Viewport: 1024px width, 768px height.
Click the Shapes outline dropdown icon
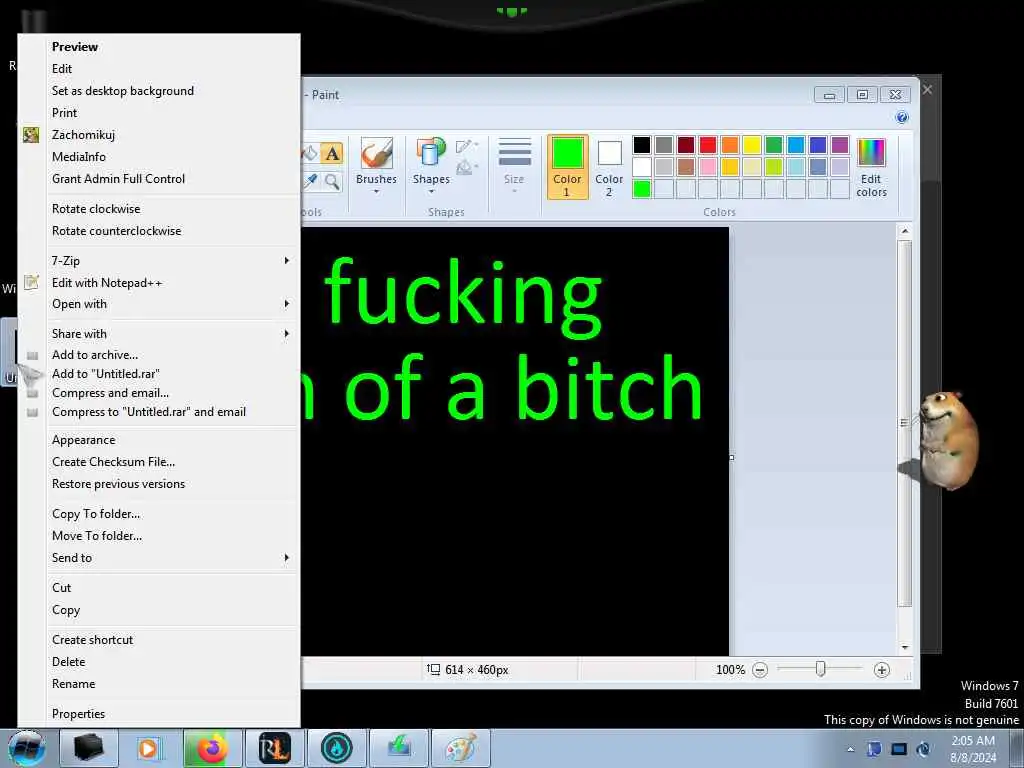[466, 146]
